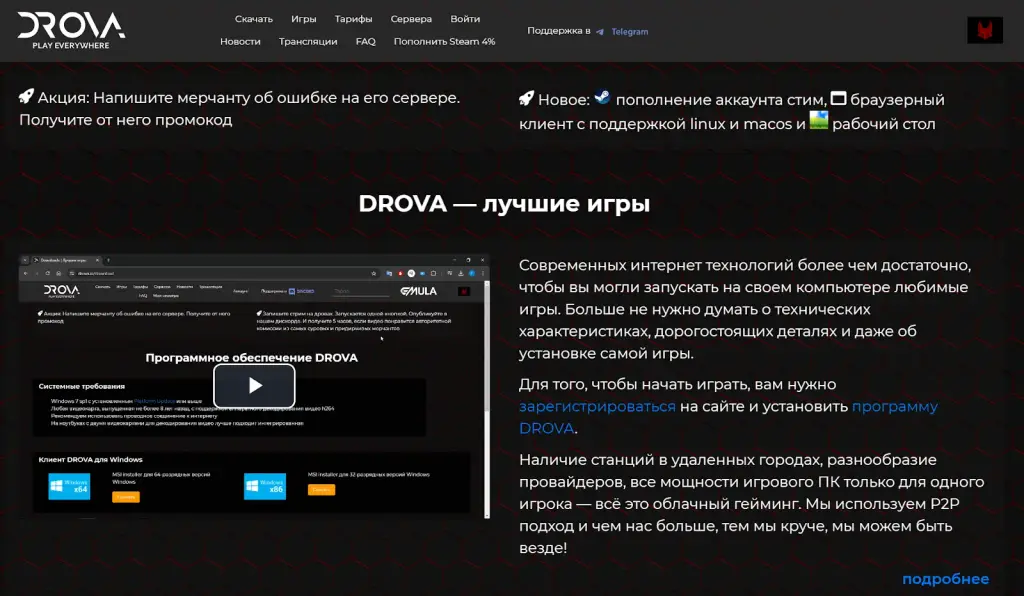The image size is (1024, 596).
Task: Follow the программу DROVA link
Action: pyautogui.click(x=728, y=417)
